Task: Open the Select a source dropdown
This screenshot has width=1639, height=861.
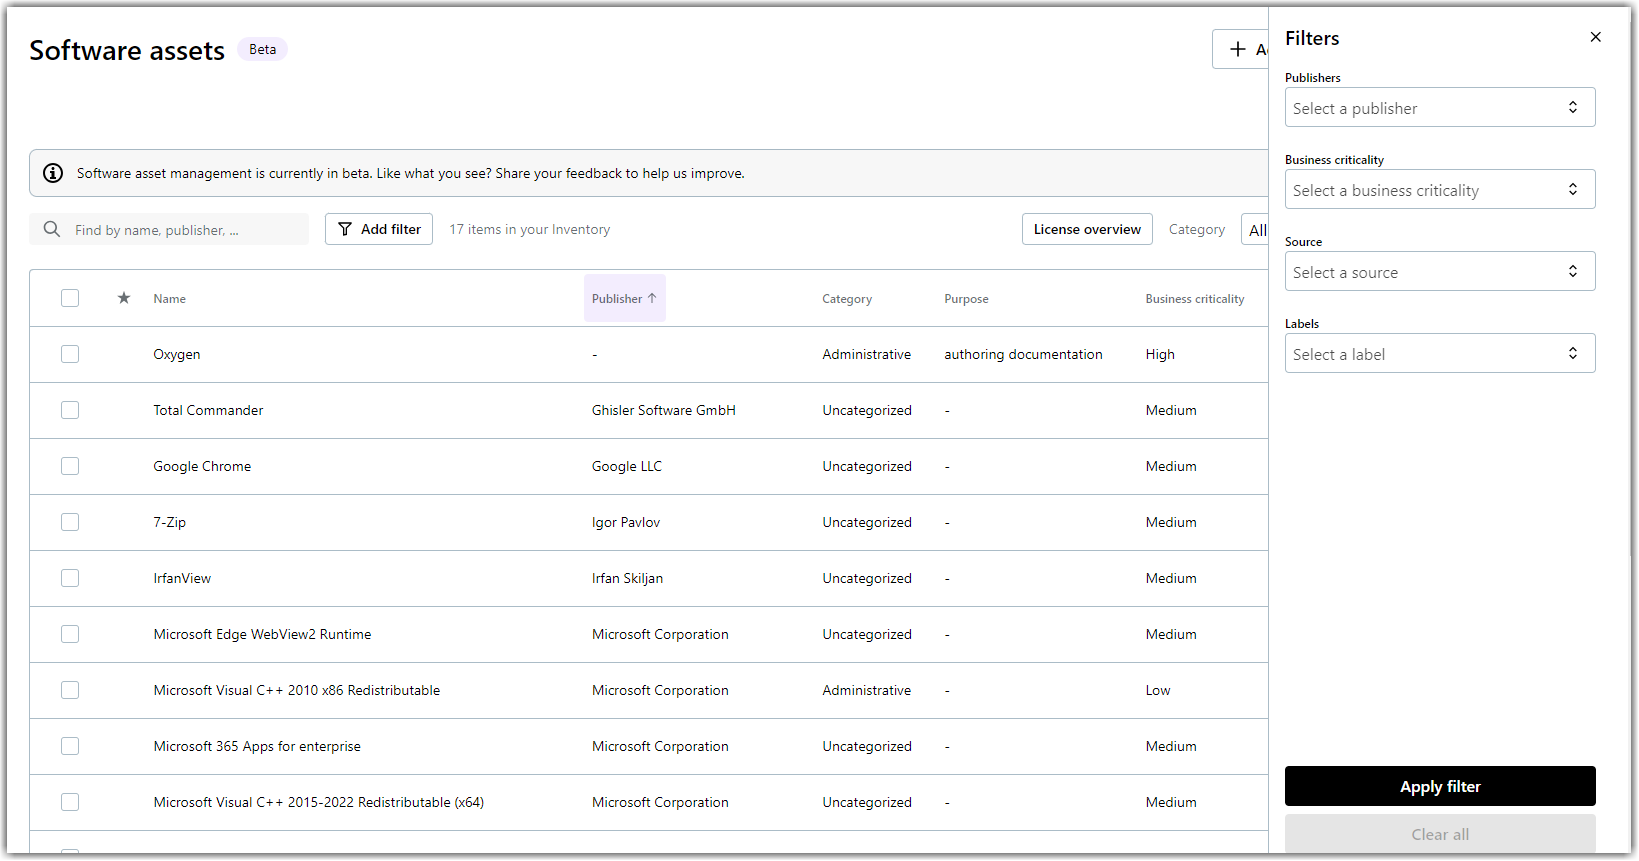Action: [1440, 271]
